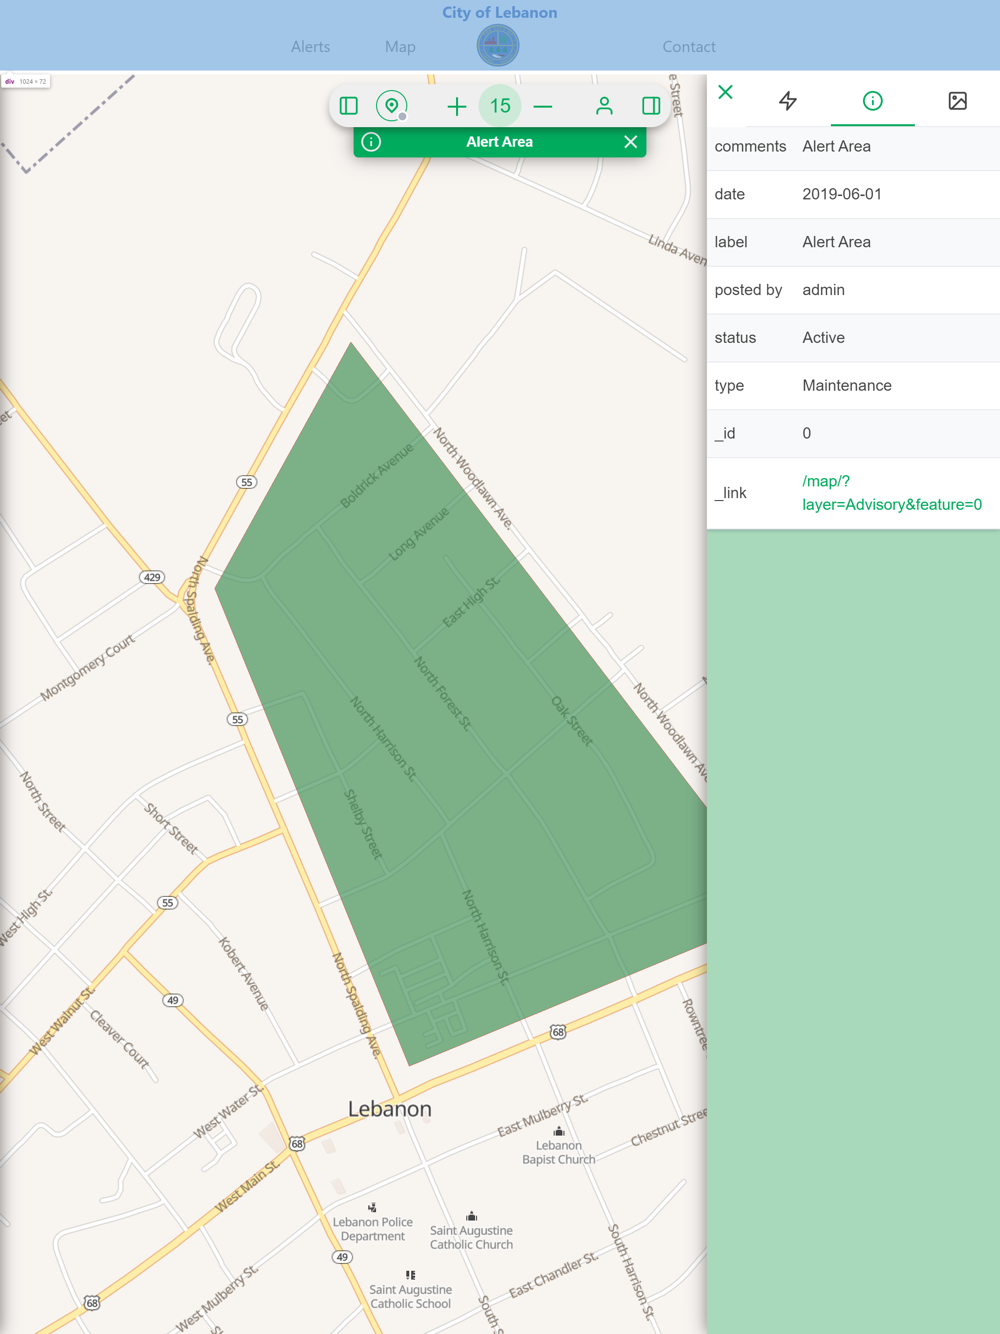
Task: Click the locate-me map pin icon
Action: (x=392, y=106)
